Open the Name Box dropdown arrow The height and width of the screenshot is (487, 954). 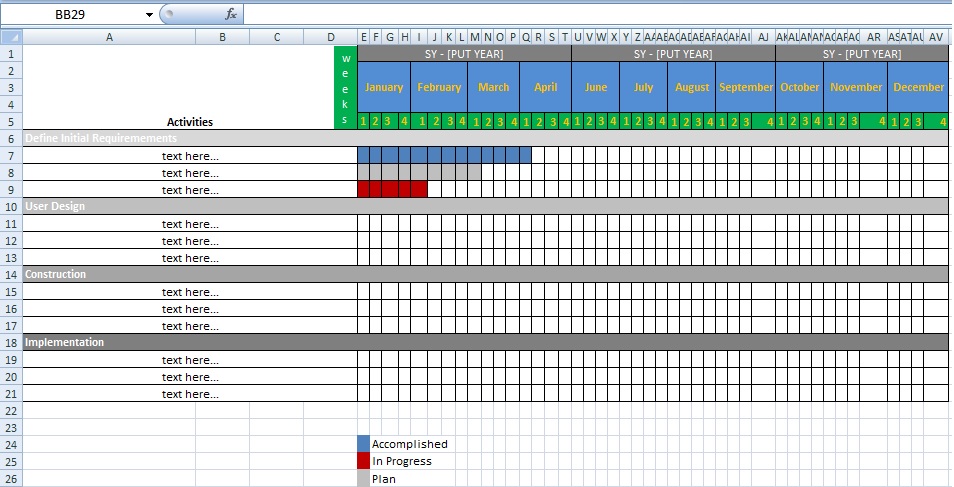pos(150,15)
